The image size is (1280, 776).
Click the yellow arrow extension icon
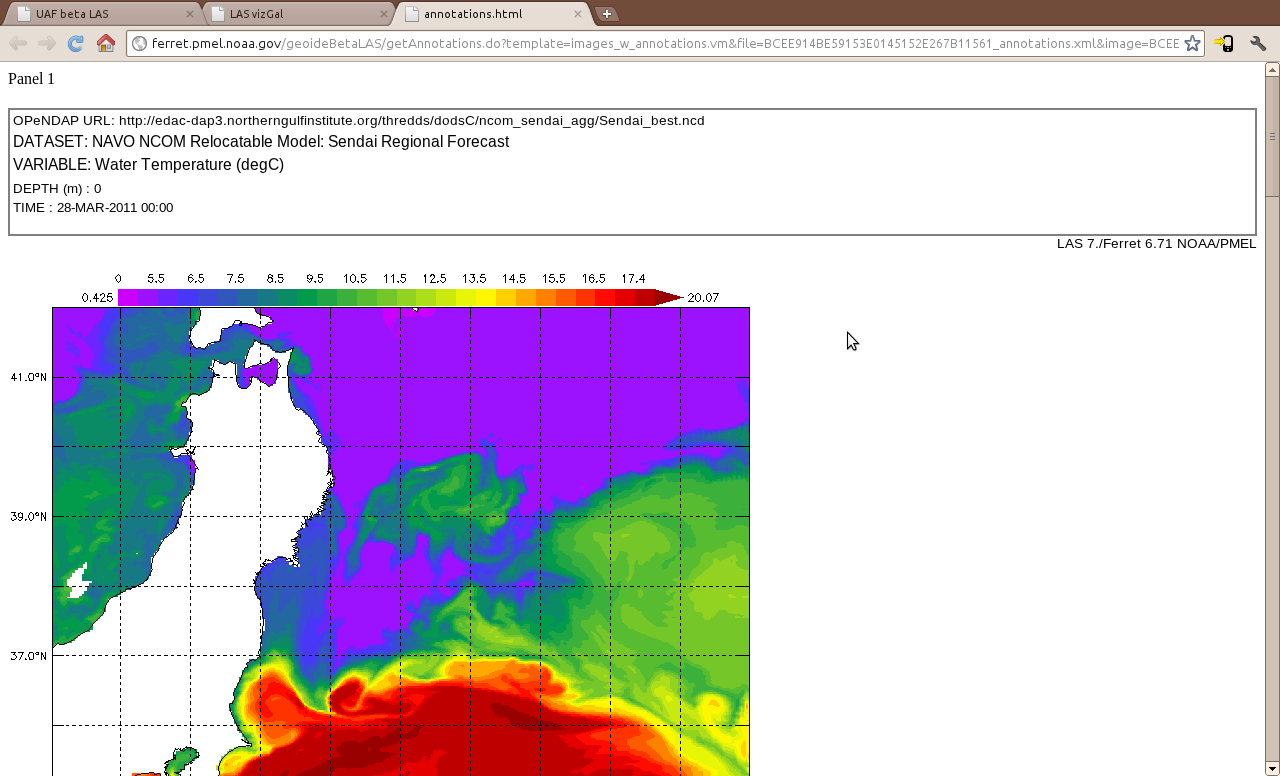pos(1224,43)
